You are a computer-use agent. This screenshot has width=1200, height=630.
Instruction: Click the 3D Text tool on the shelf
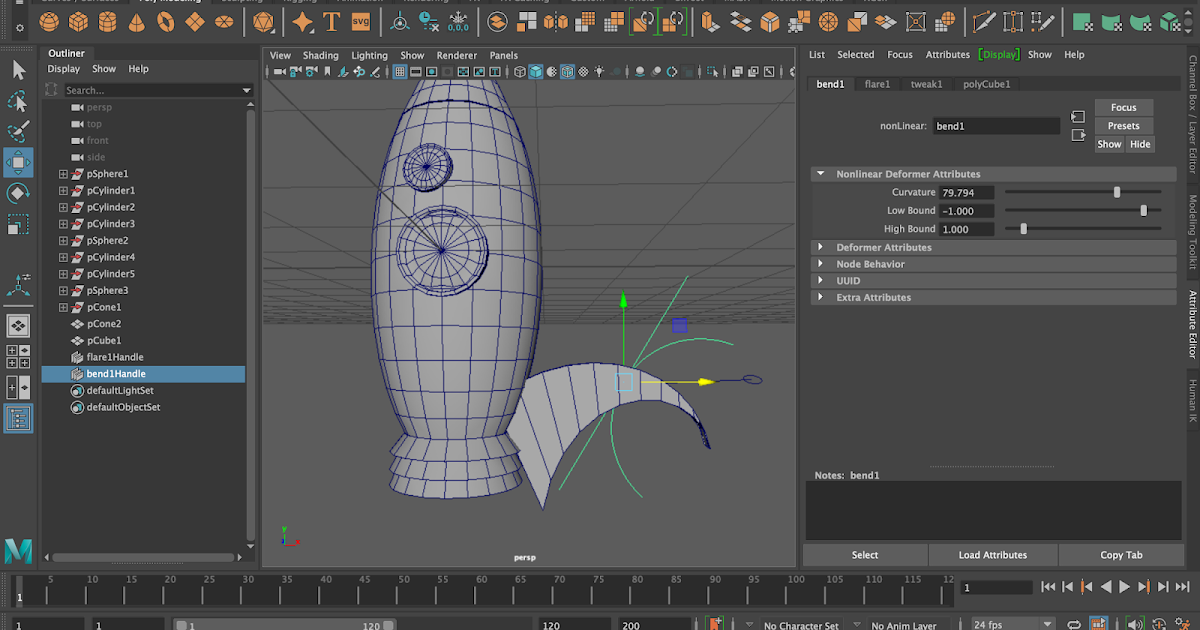(333, 21)
